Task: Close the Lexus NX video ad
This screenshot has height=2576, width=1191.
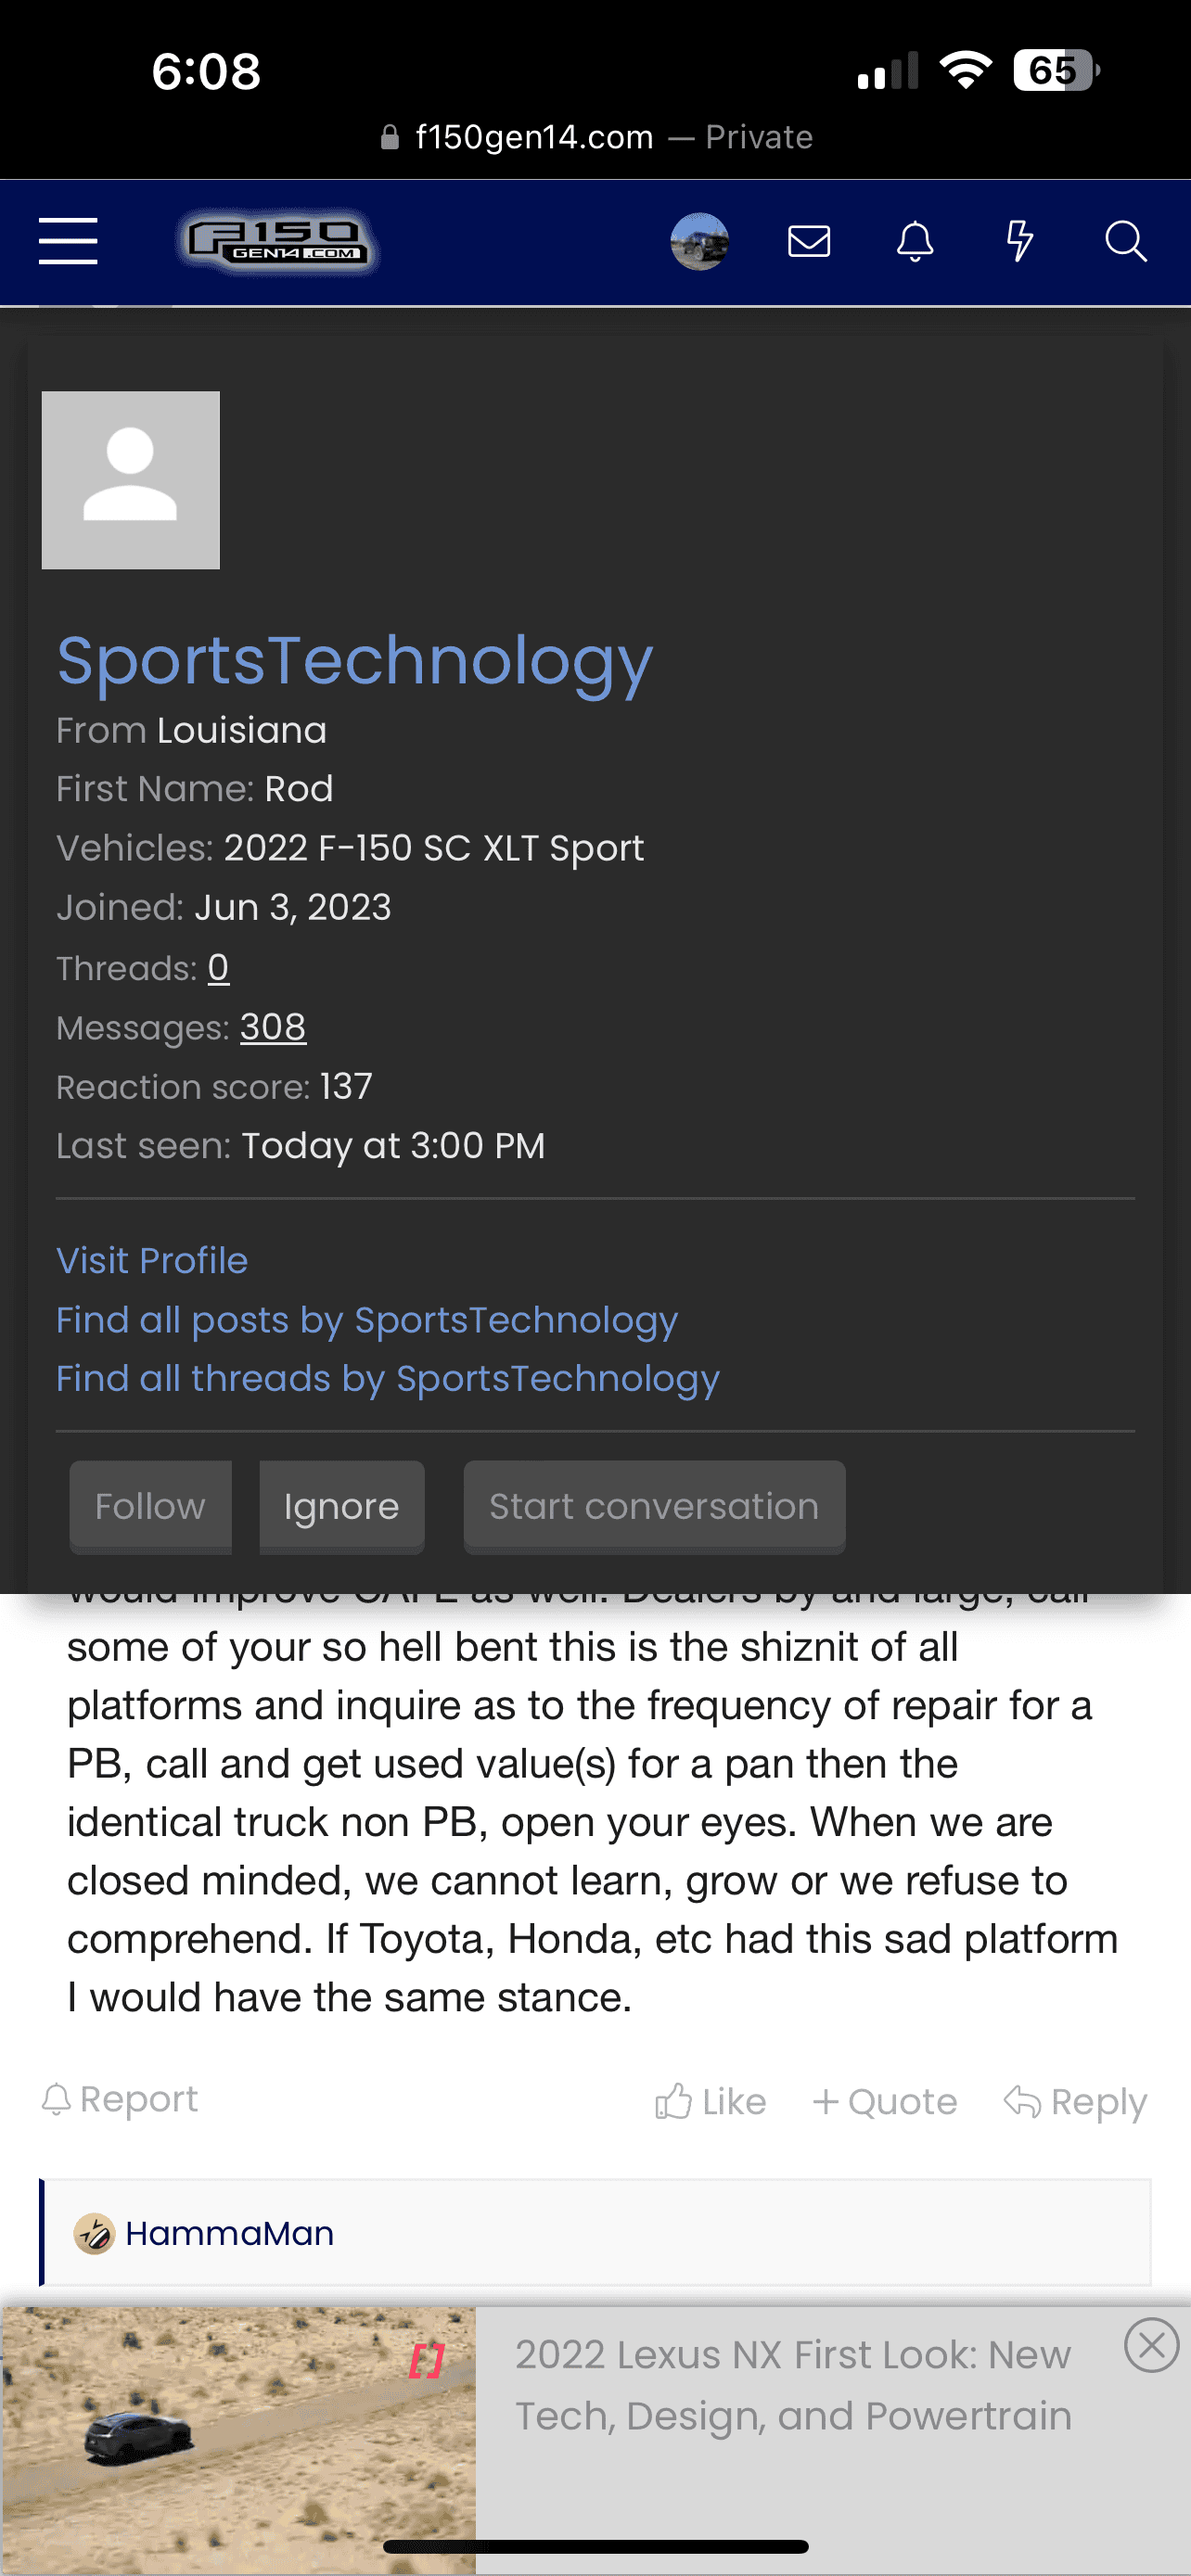Action: coord(1151,2344)
